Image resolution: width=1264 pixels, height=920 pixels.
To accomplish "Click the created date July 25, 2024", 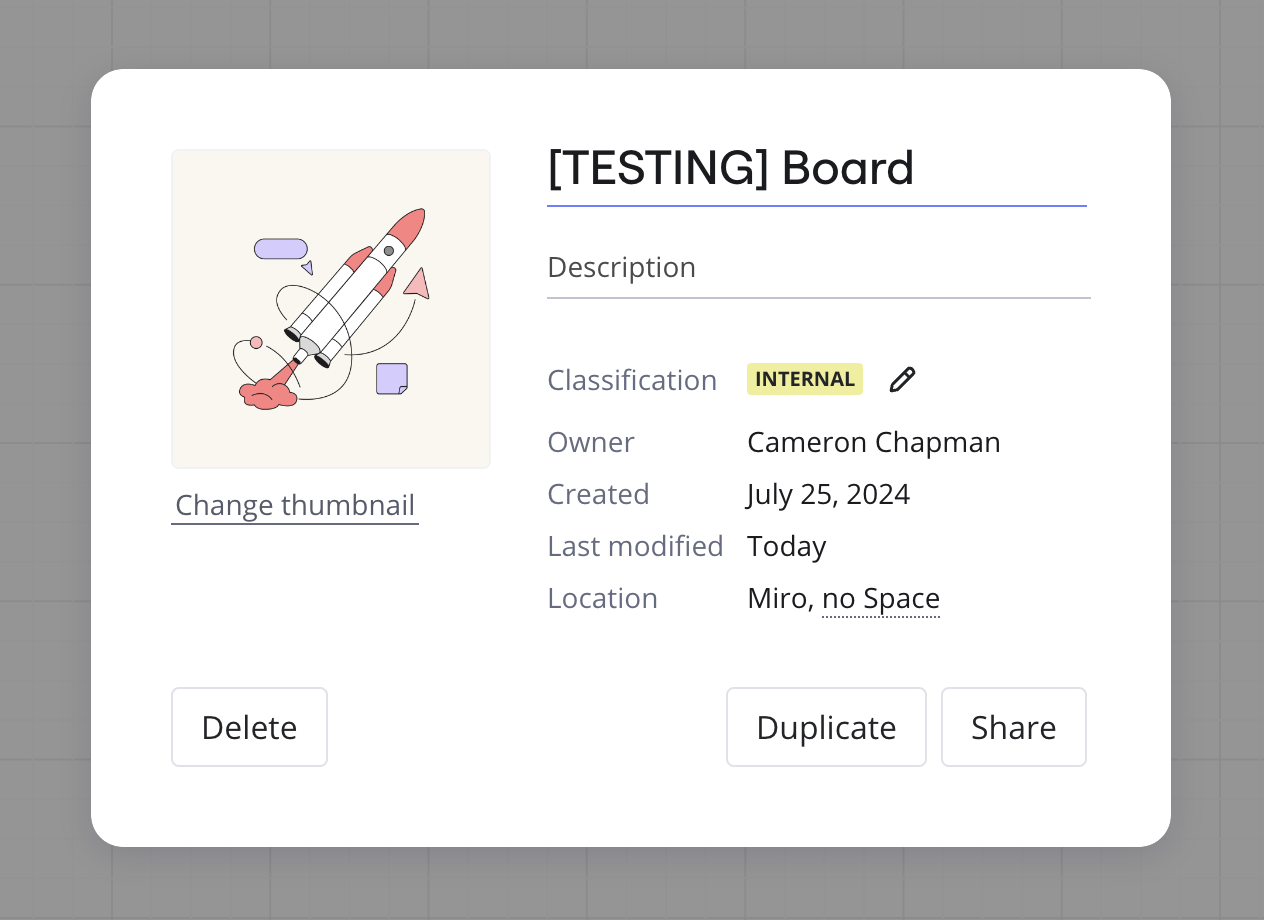I will pos(828,494).
